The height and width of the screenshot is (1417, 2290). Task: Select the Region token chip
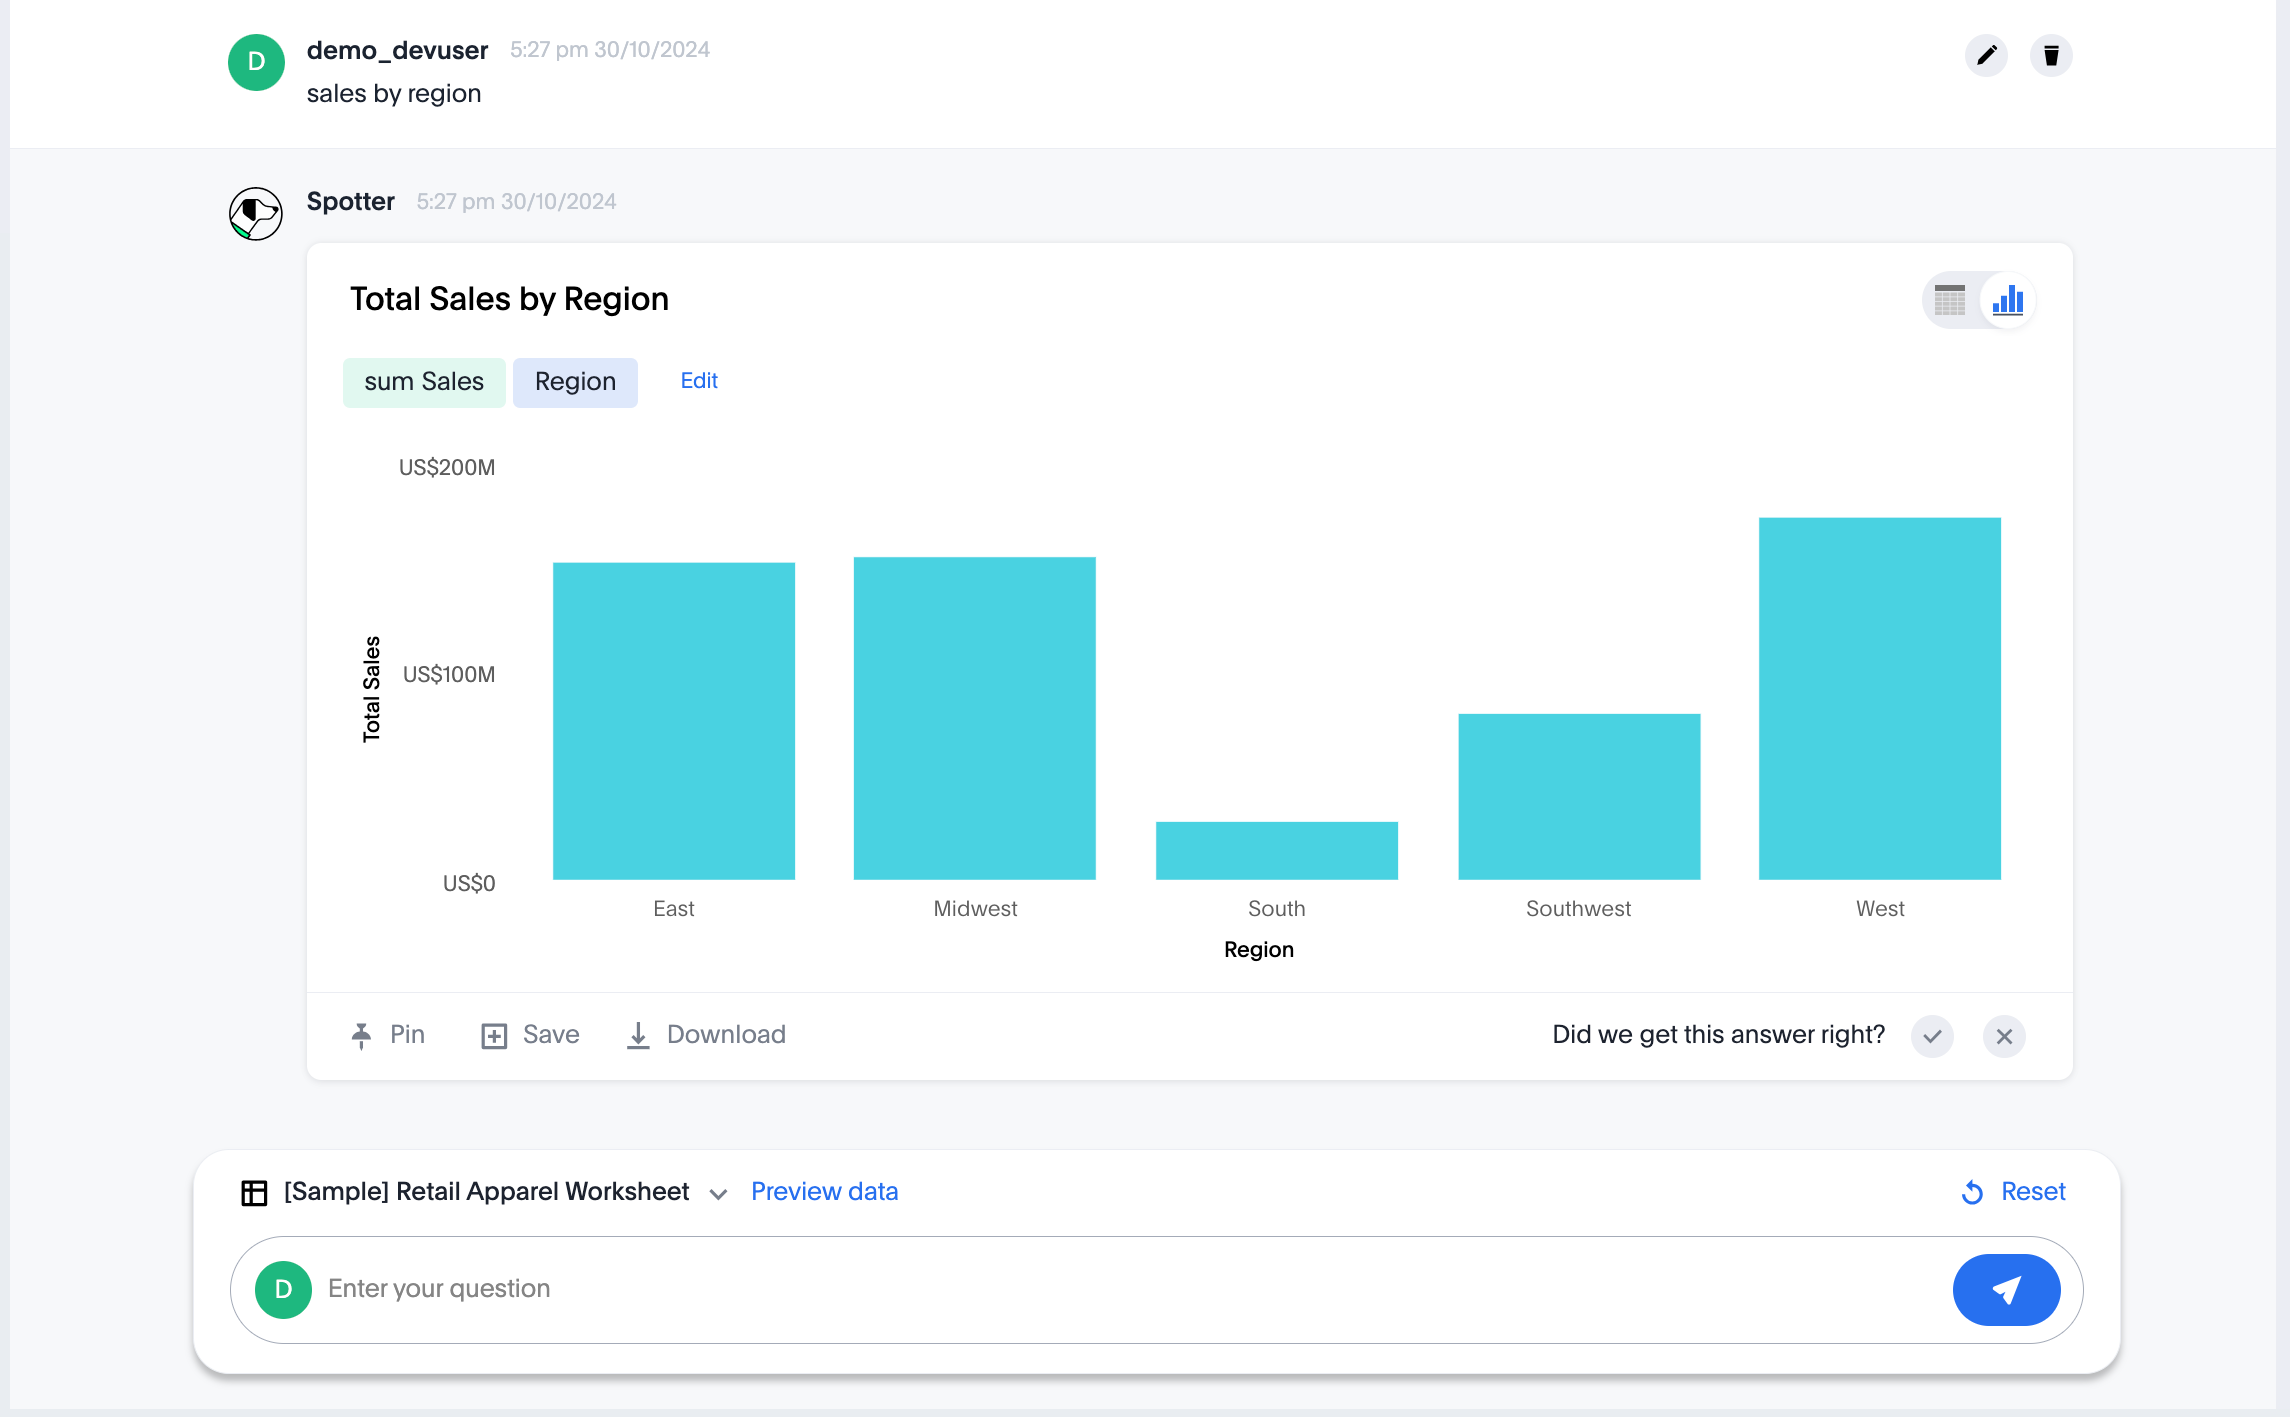(x=575, y=382)
